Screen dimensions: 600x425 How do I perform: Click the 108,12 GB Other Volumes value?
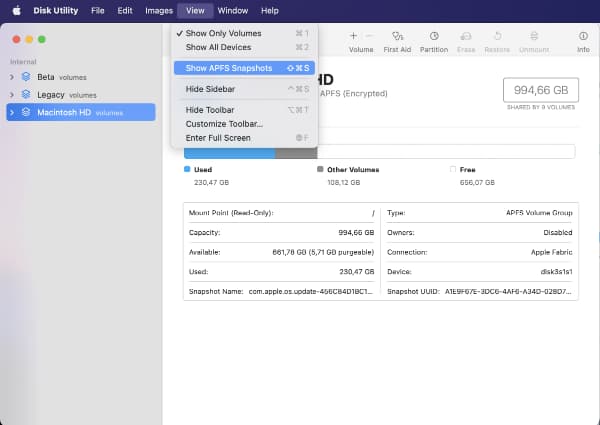[x=344, y=182]
